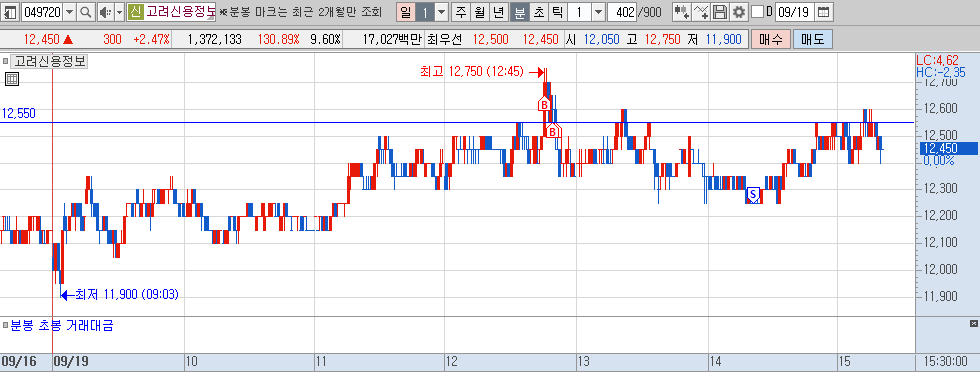The image size is (980, 372).
Task: Click the 매수 buy button
Action: [x=771, y=39]
